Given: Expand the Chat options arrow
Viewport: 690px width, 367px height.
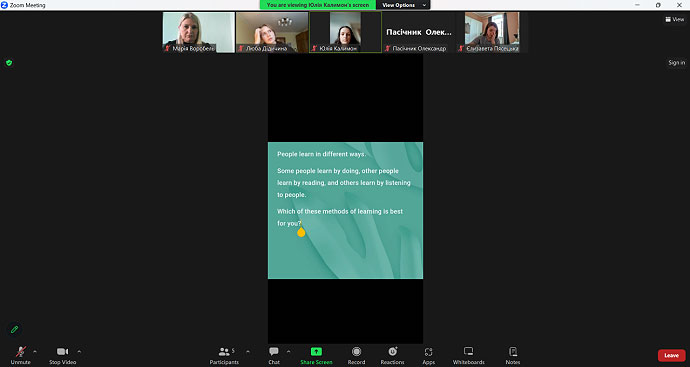Looking at the screenshot, I should [x=288, y=352].
